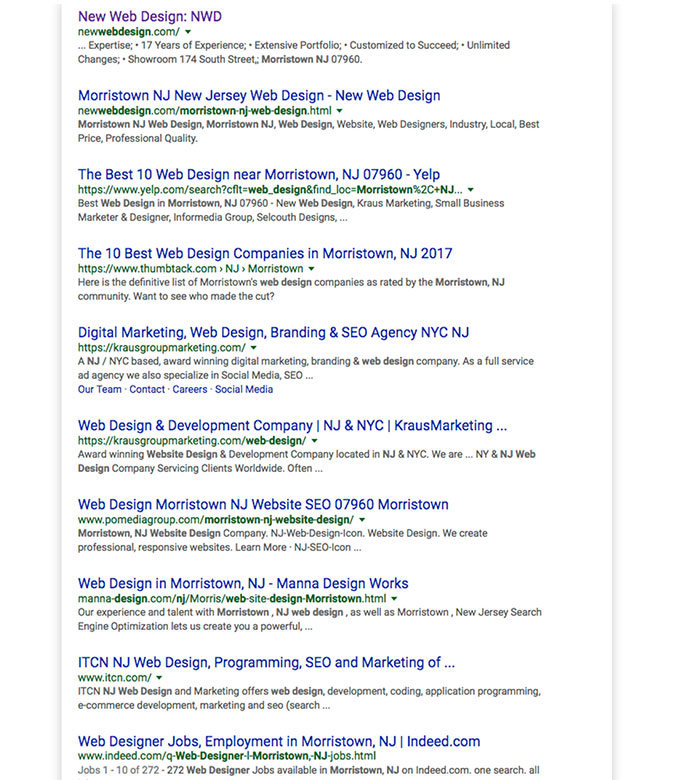The image size is (680, 780).
Task: Click snippet 'Want to see who made the cut?'
Action: point(204,296)
